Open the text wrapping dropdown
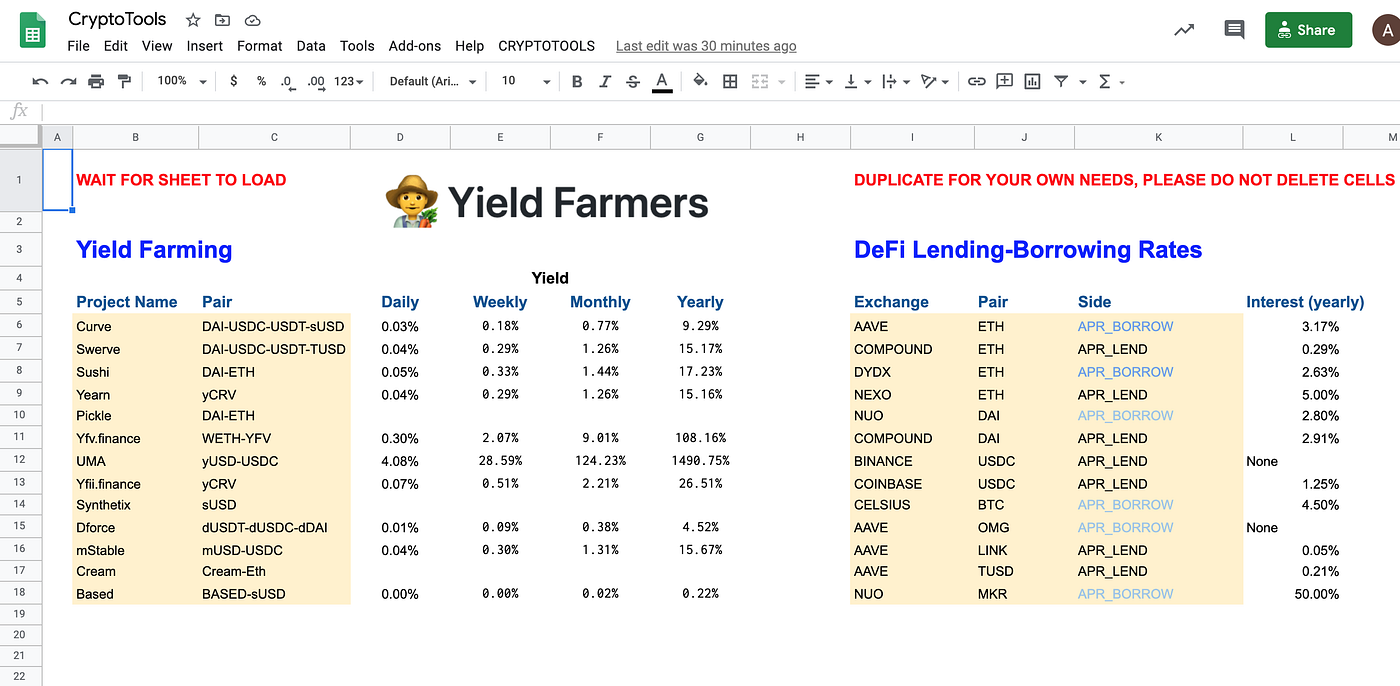This screenshot has height=686, width=1400. click(895, 81)
